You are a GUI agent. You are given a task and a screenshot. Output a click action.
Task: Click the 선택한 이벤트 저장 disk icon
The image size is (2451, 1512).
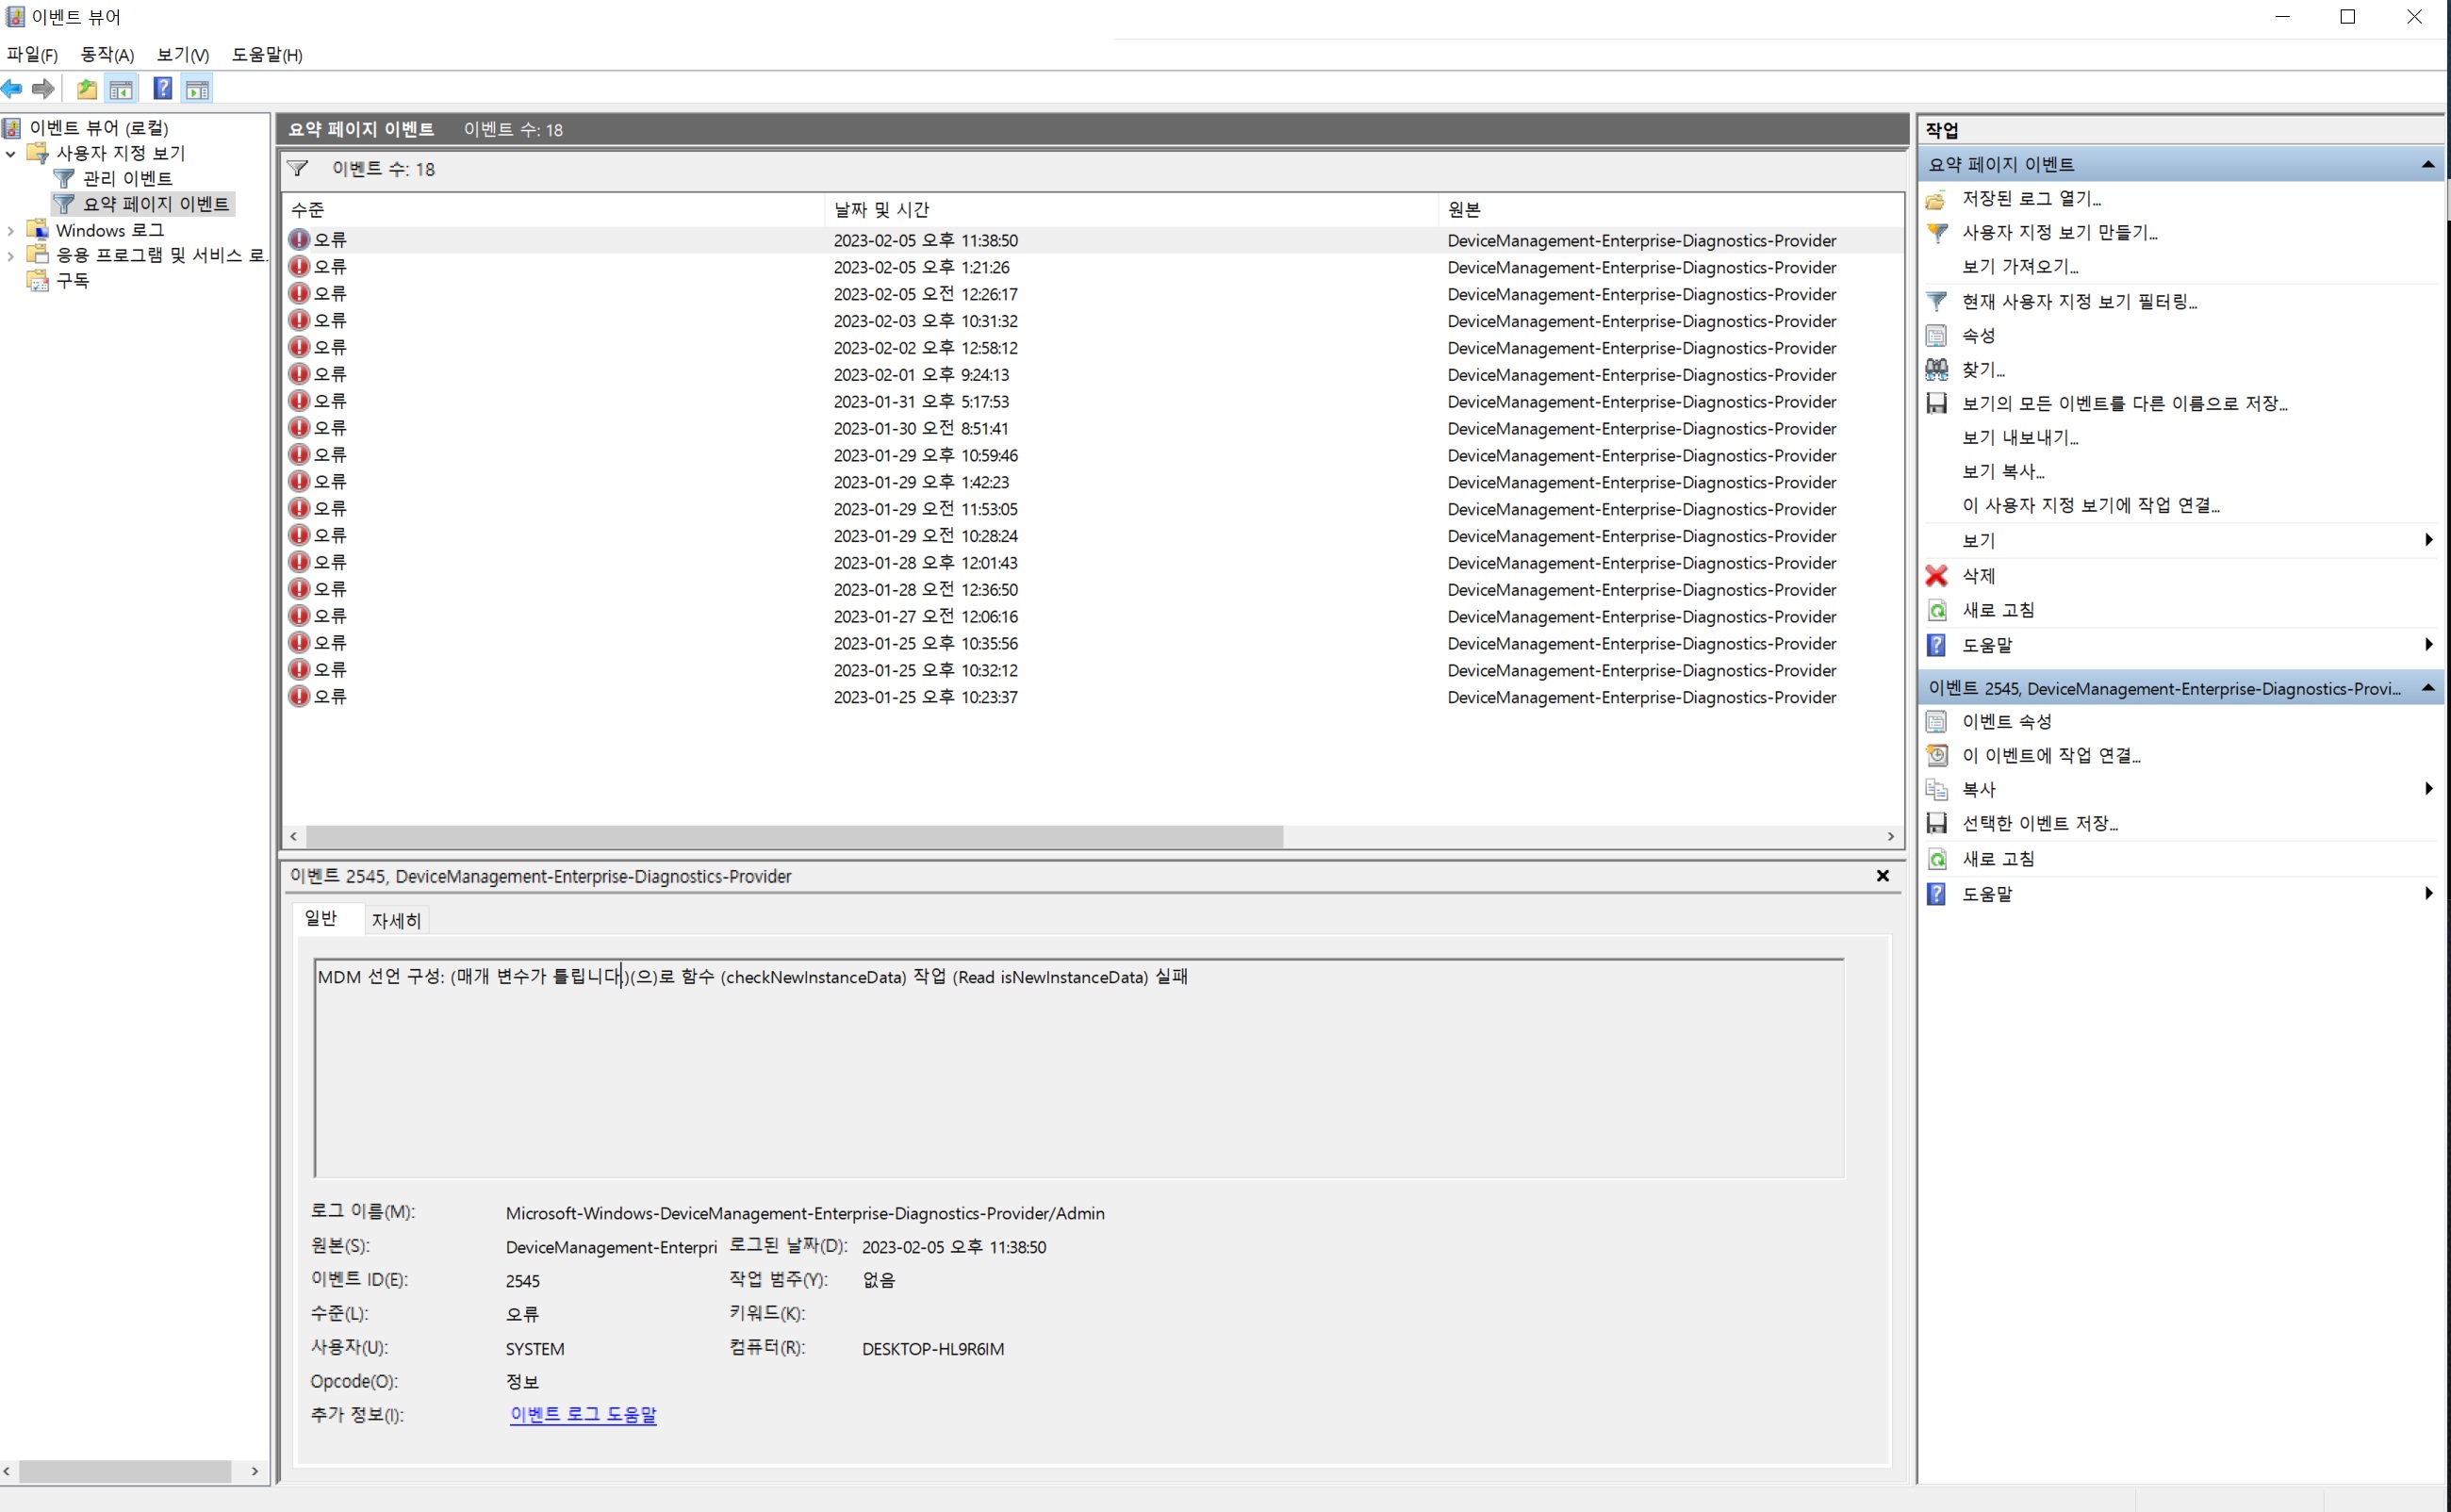click(1936, 823)
